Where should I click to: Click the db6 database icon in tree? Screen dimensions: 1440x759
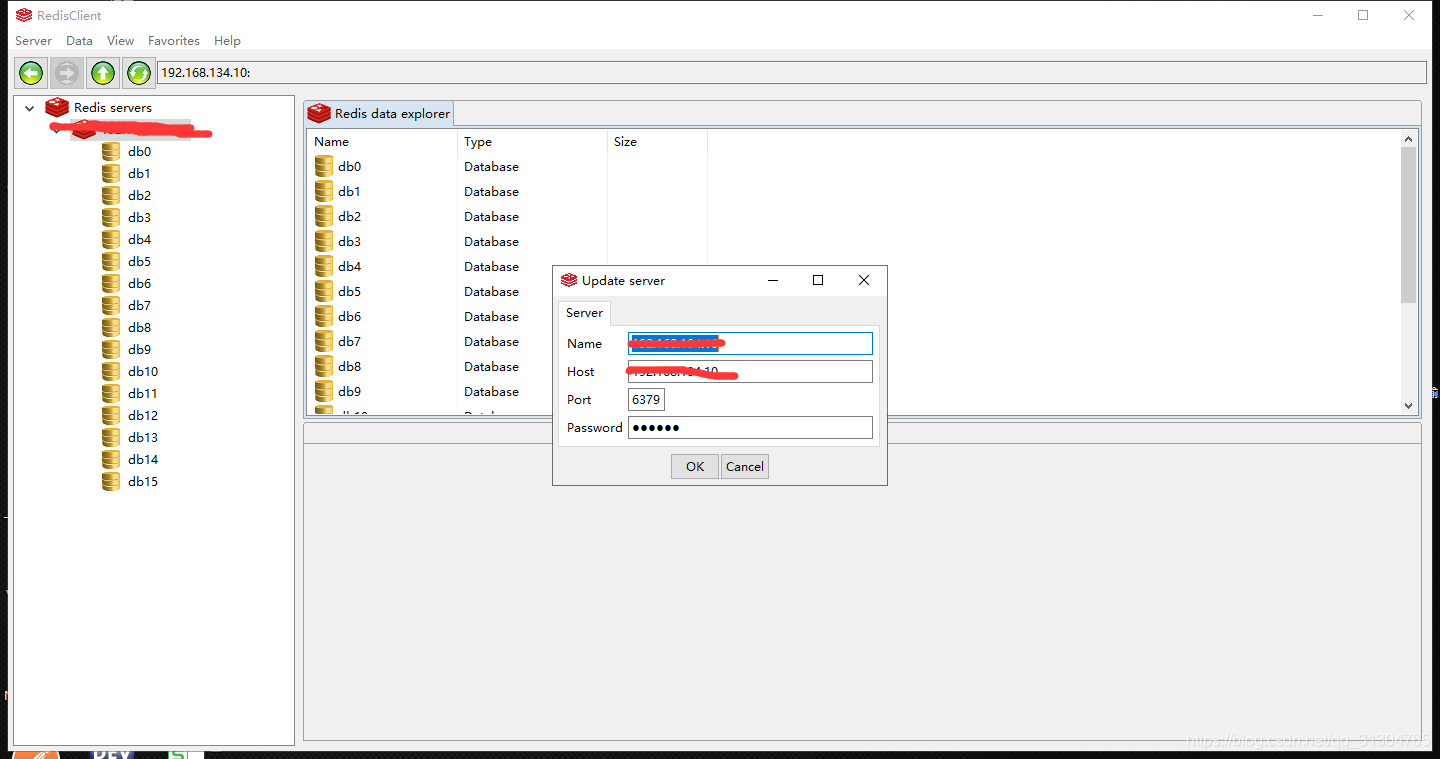coord(111,283)
